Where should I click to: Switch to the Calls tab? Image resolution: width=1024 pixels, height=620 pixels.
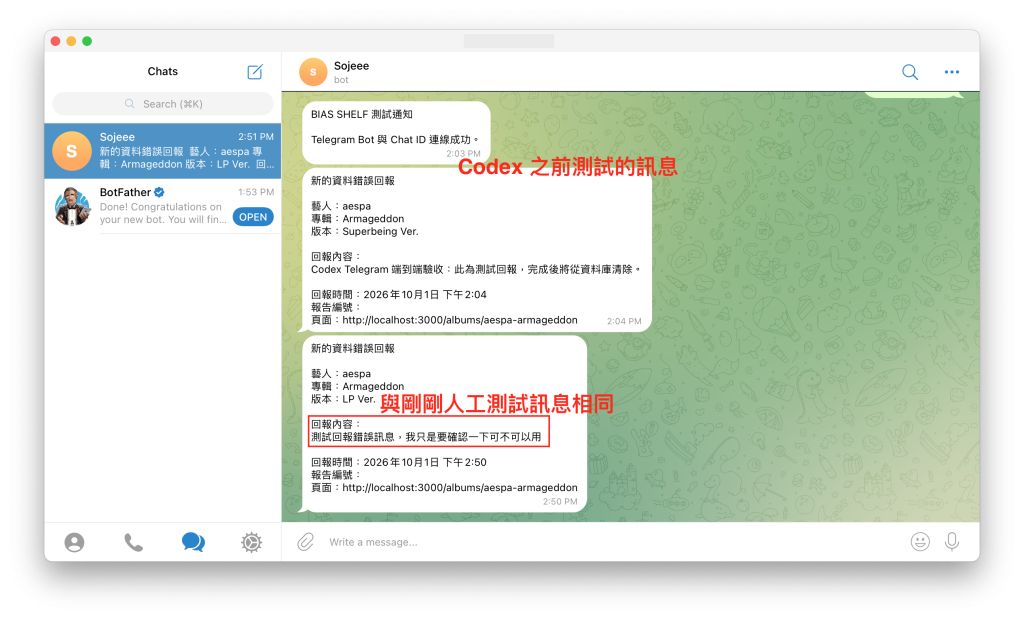(x=133, y=542)
